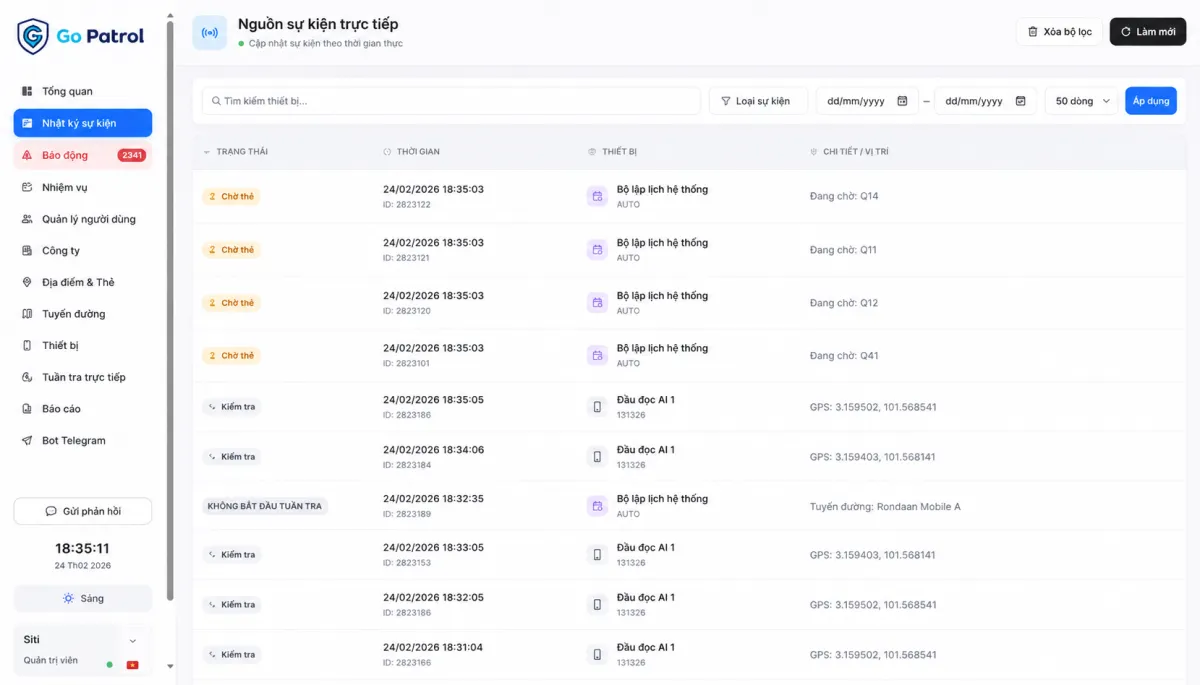Click Kiểm tra badge in 18:31:04 row
Screen dimensions: 1200x685
click(231, 655)
